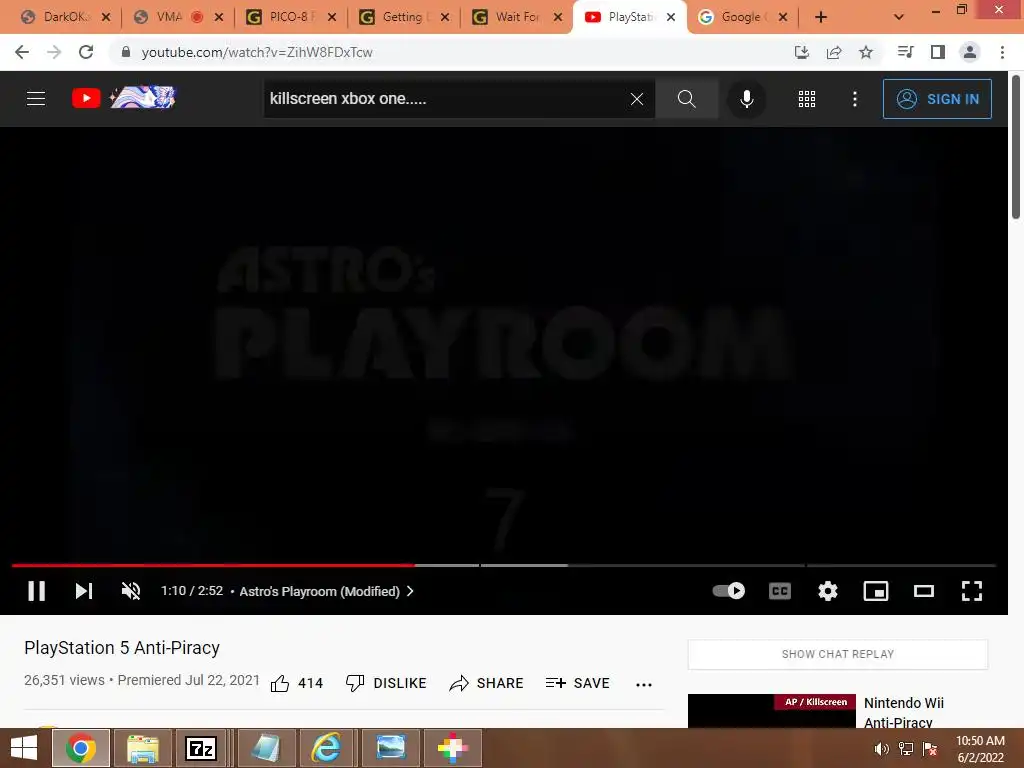Start voice search with the microphone
Screen dimensions: 1024x768
click(746, 99)
